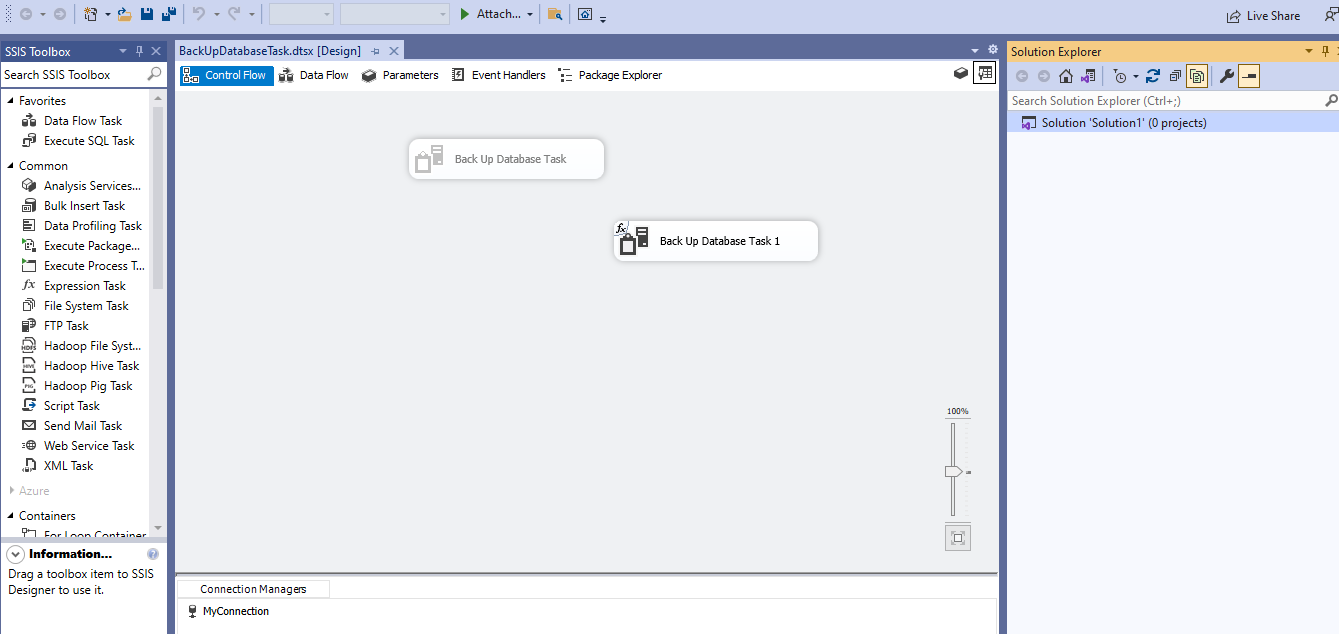
Task: Select the File System Task item
Action: [x=86, y=306]
